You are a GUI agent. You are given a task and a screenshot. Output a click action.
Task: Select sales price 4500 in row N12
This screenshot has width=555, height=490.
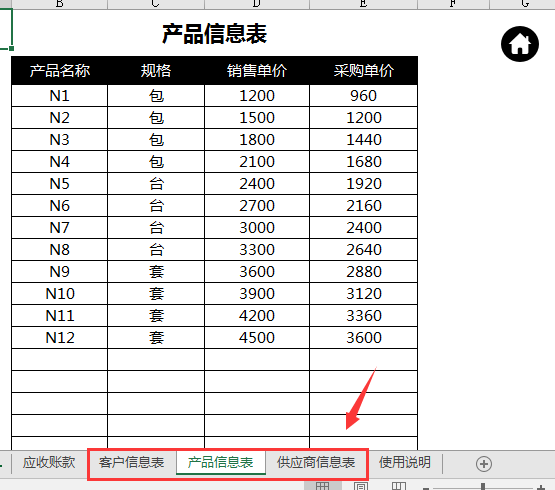pos(257,337)
